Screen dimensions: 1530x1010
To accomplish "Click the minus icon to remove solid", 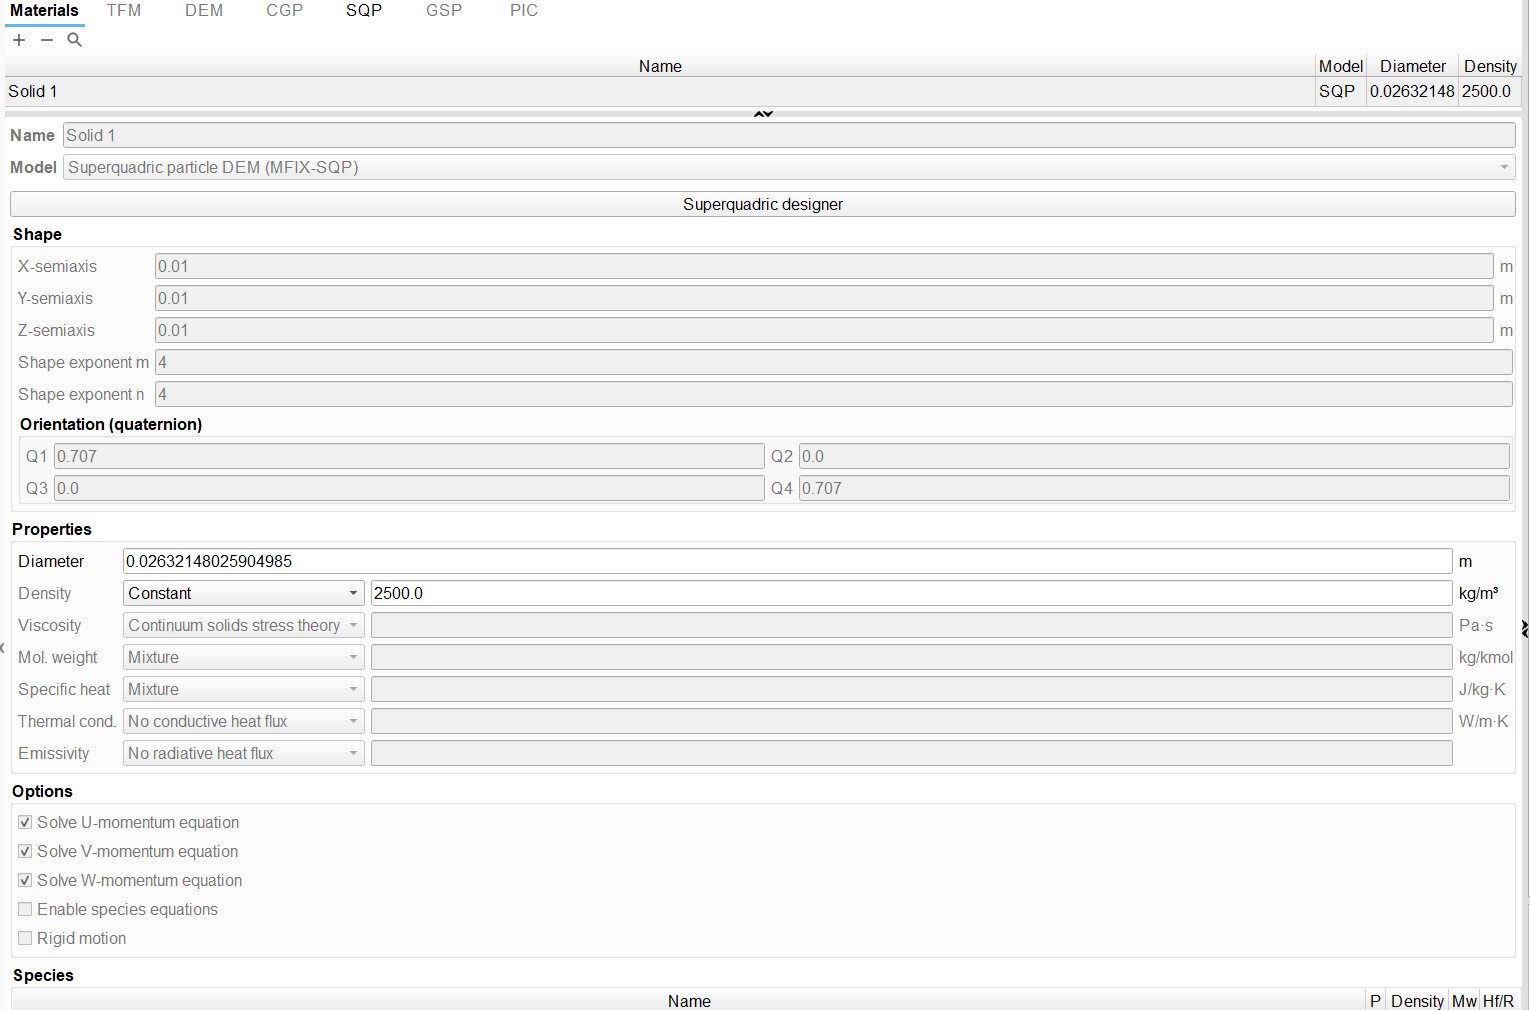I will [x=47, y=40].
